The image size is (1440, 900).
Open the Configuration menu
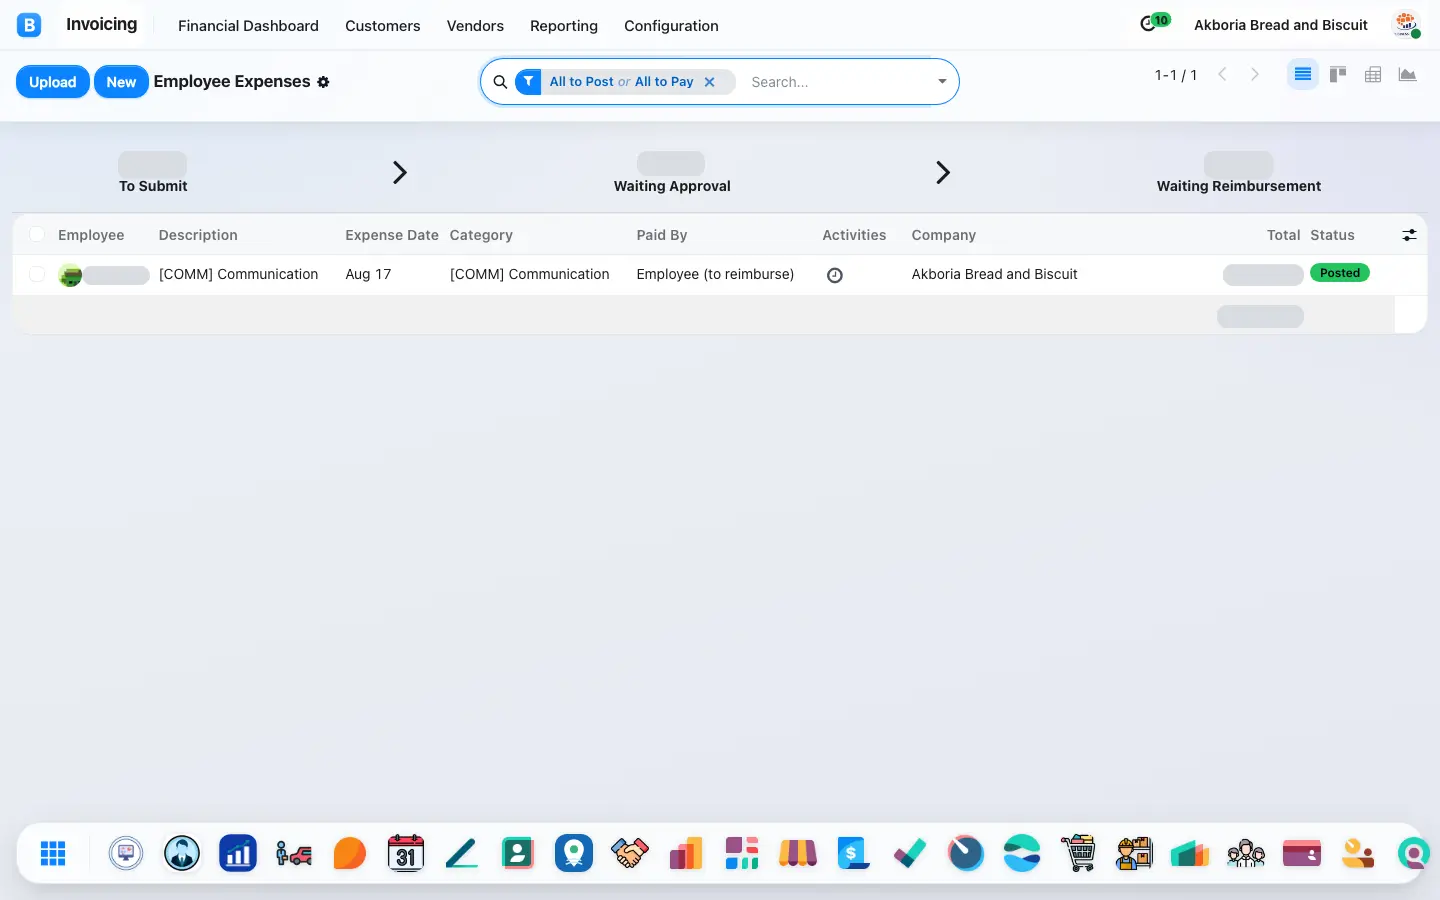[x=671, y=26]
